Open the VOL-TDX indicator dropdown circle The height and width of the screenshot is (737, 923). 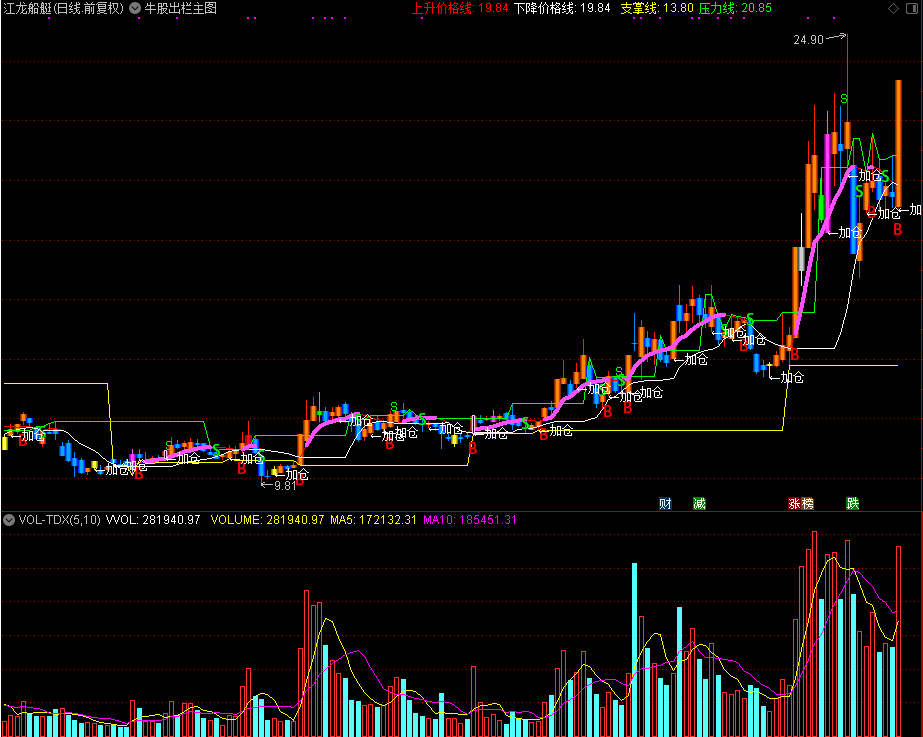click(9, 520)
